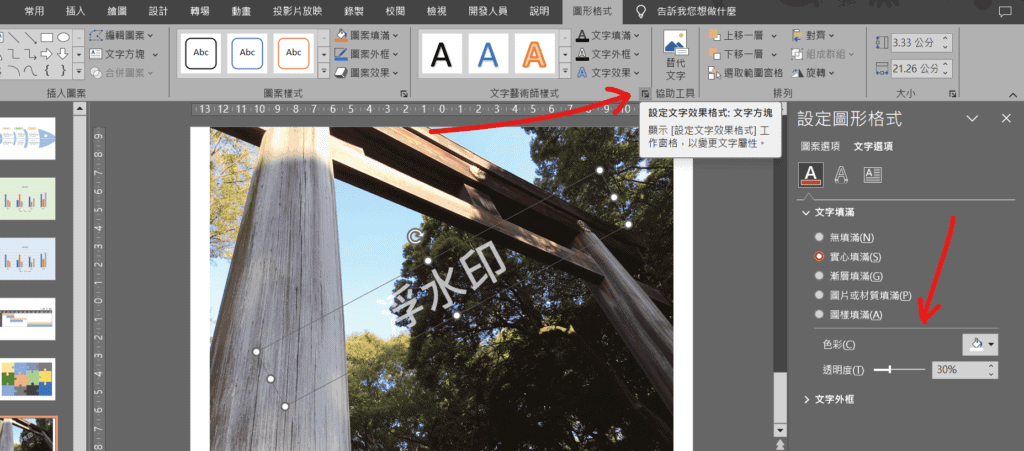Apply the black WordArt A style
Screen dimensions: 1024x451
pyautogui.click(x=441, y=53)
